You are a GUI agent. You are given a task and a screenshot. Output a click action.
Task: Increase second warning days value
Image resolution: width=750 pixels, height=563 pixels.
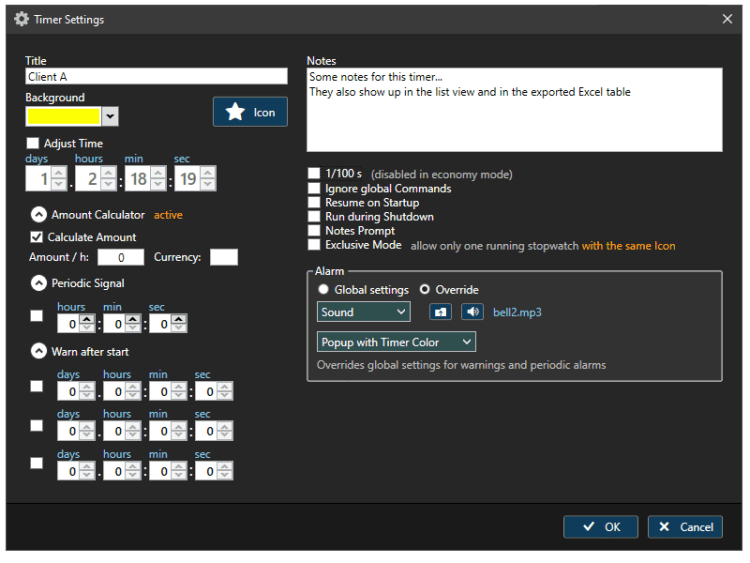pyautogui.click(x=87, y=427)
